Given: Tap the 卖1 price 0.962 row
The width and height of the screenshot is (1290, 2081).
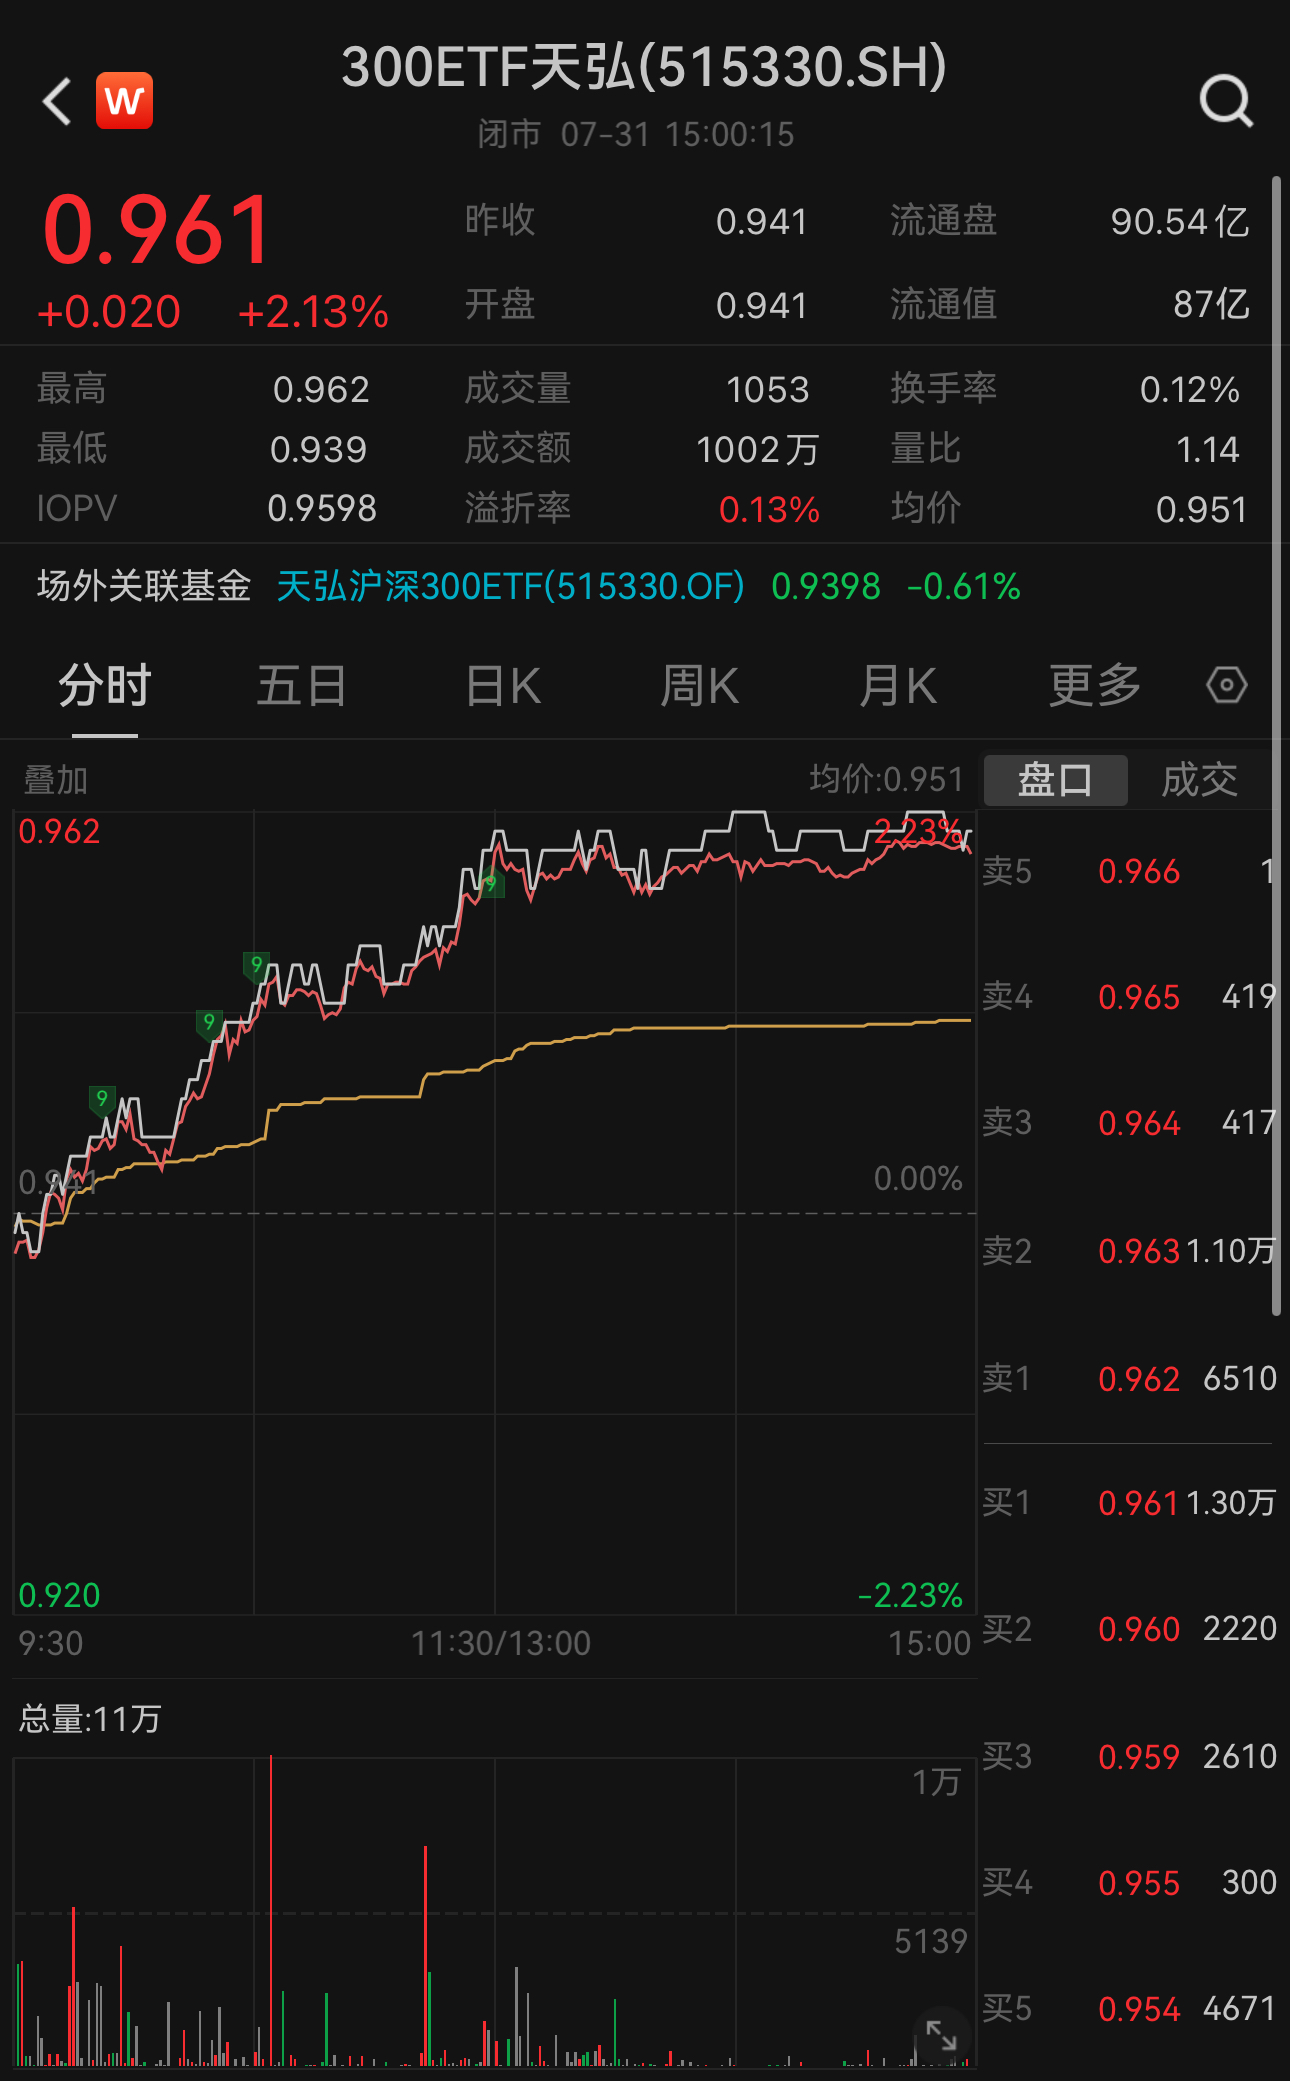Looking at the screenshot, I should [x=1129, y=1379].
